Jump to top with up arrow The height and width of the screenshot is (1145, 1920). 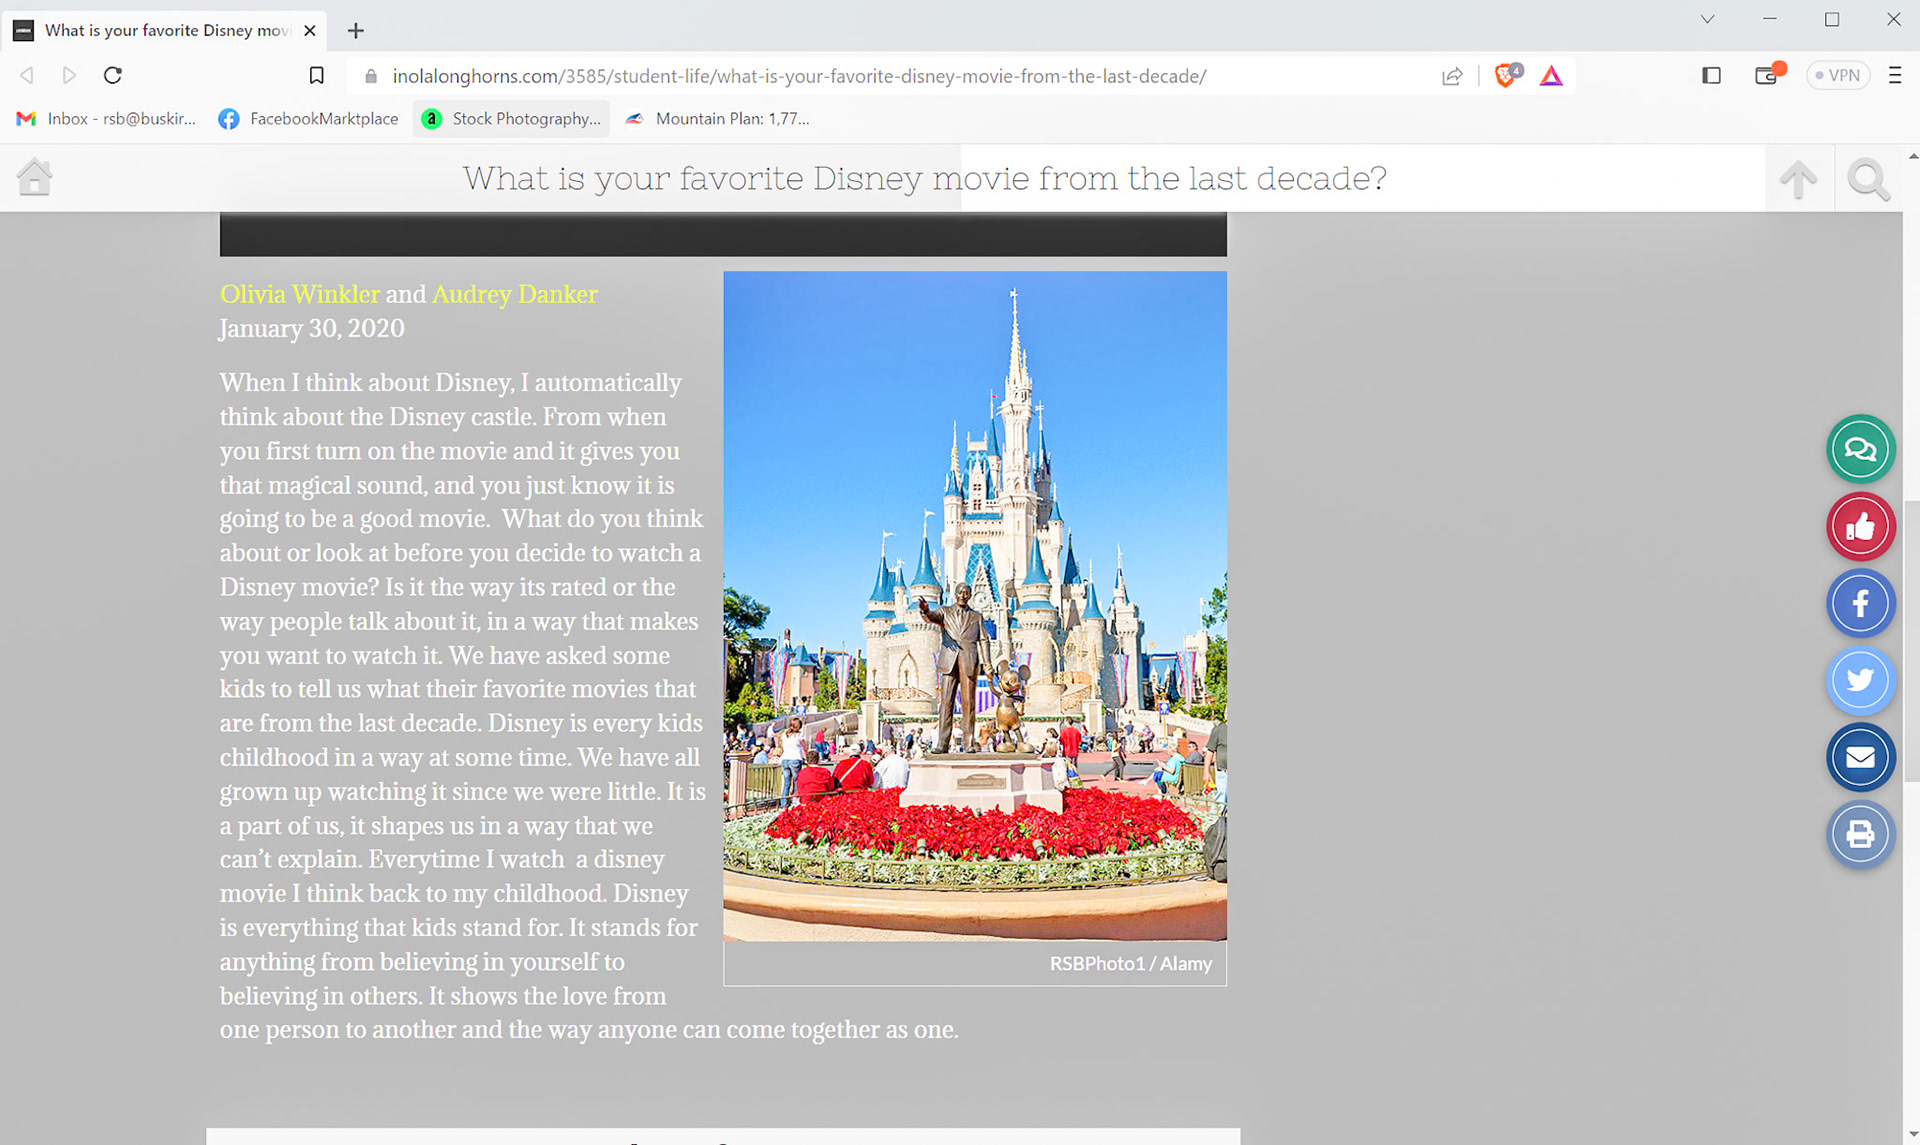[x=1798, y=179]
